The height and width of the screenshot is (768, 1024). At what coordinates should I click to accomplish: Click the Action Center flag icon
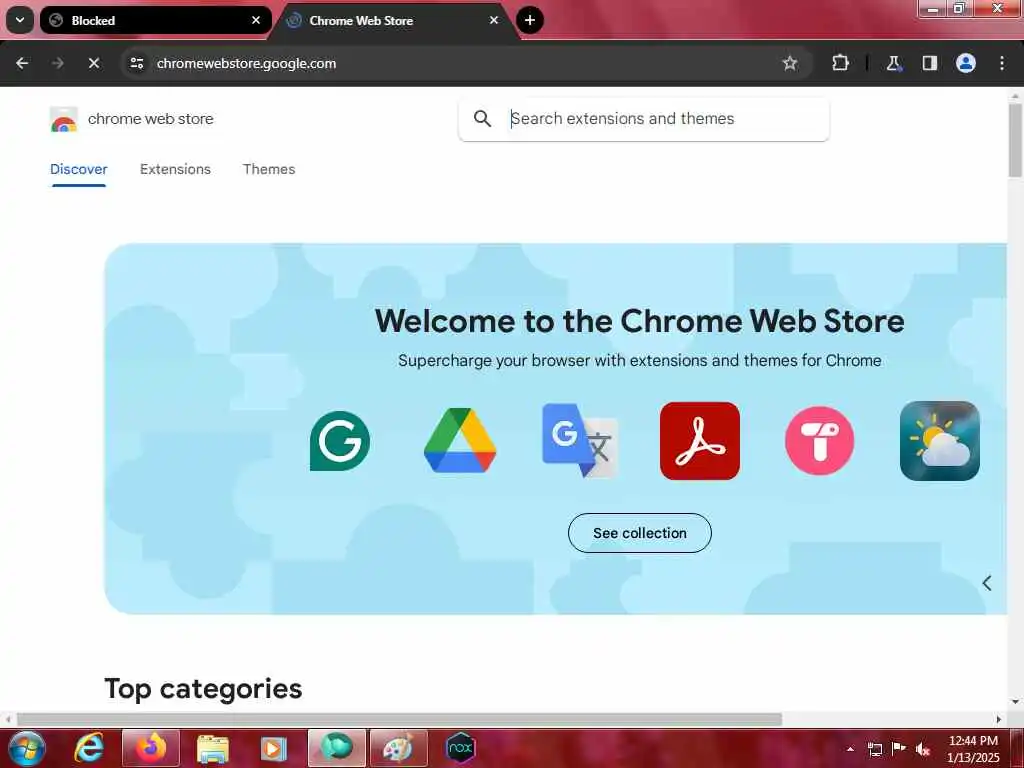[899, 749]
